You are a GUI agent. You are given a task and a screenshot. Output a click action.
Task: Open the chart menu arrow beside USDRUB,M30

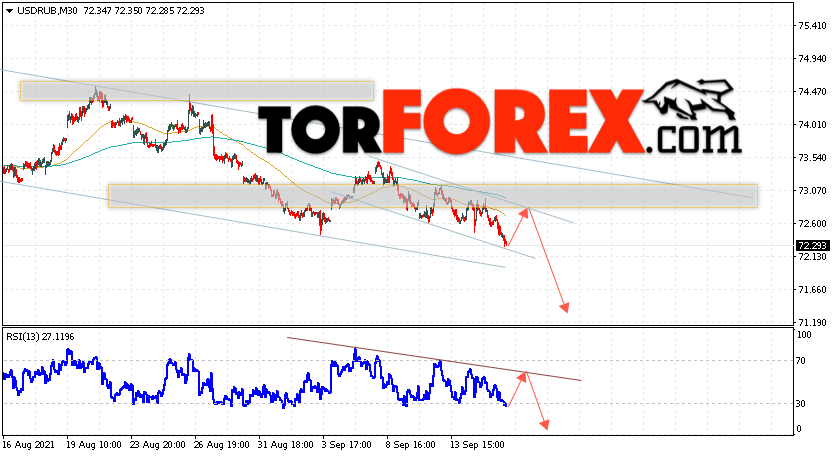click(10, 11)
